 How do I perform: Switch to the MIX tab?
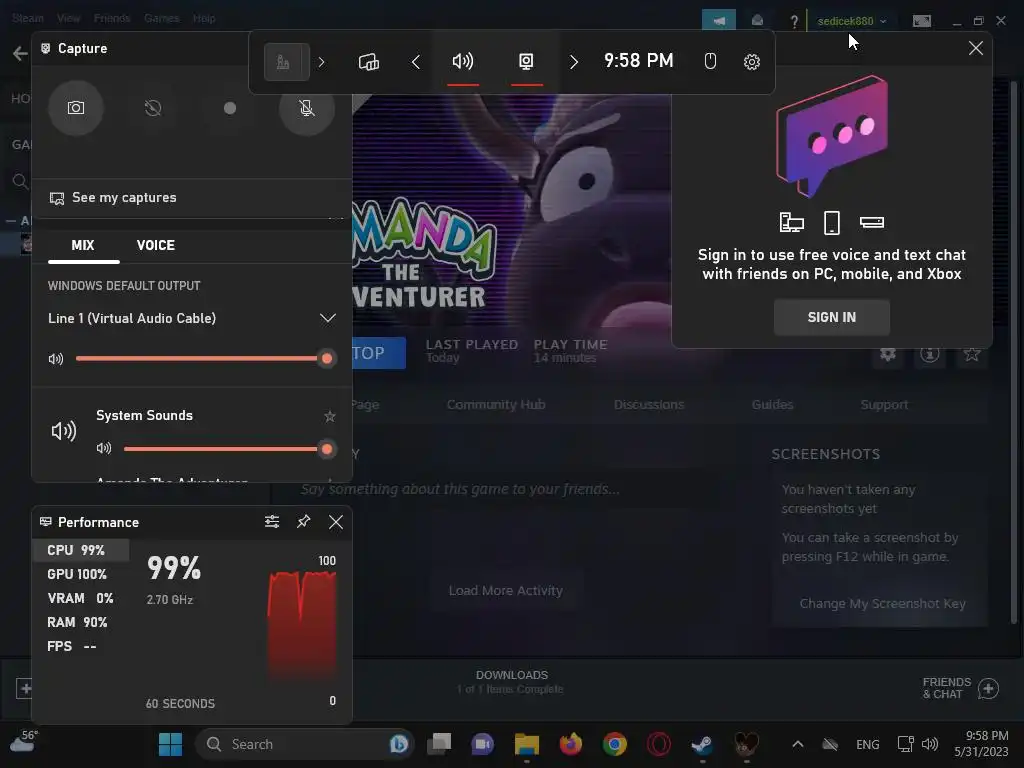point(83,246)
